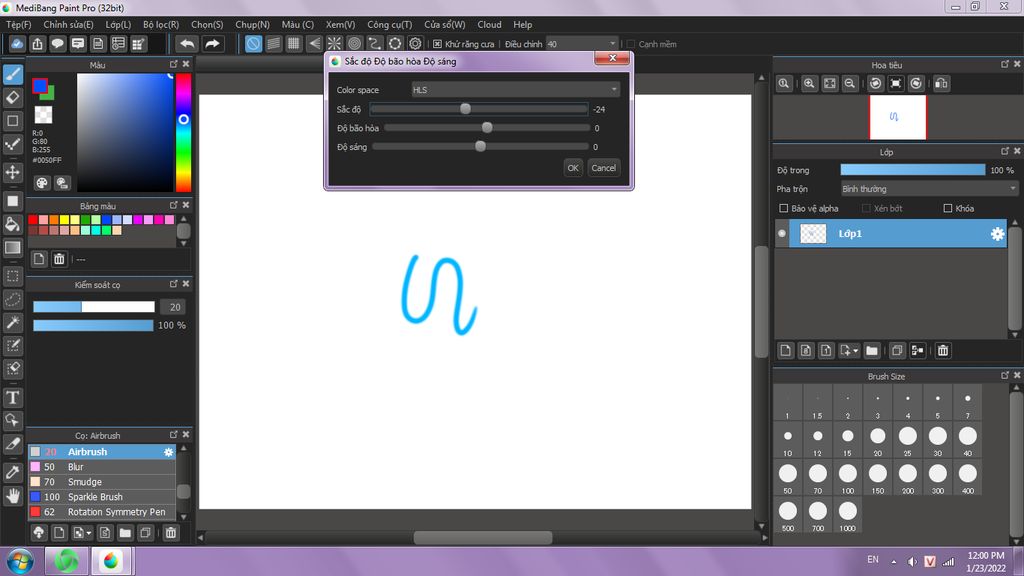The width and height of the screenshot is (1024, 576).
Task: Choose brush size 100 preset
Action: (848, 479)
